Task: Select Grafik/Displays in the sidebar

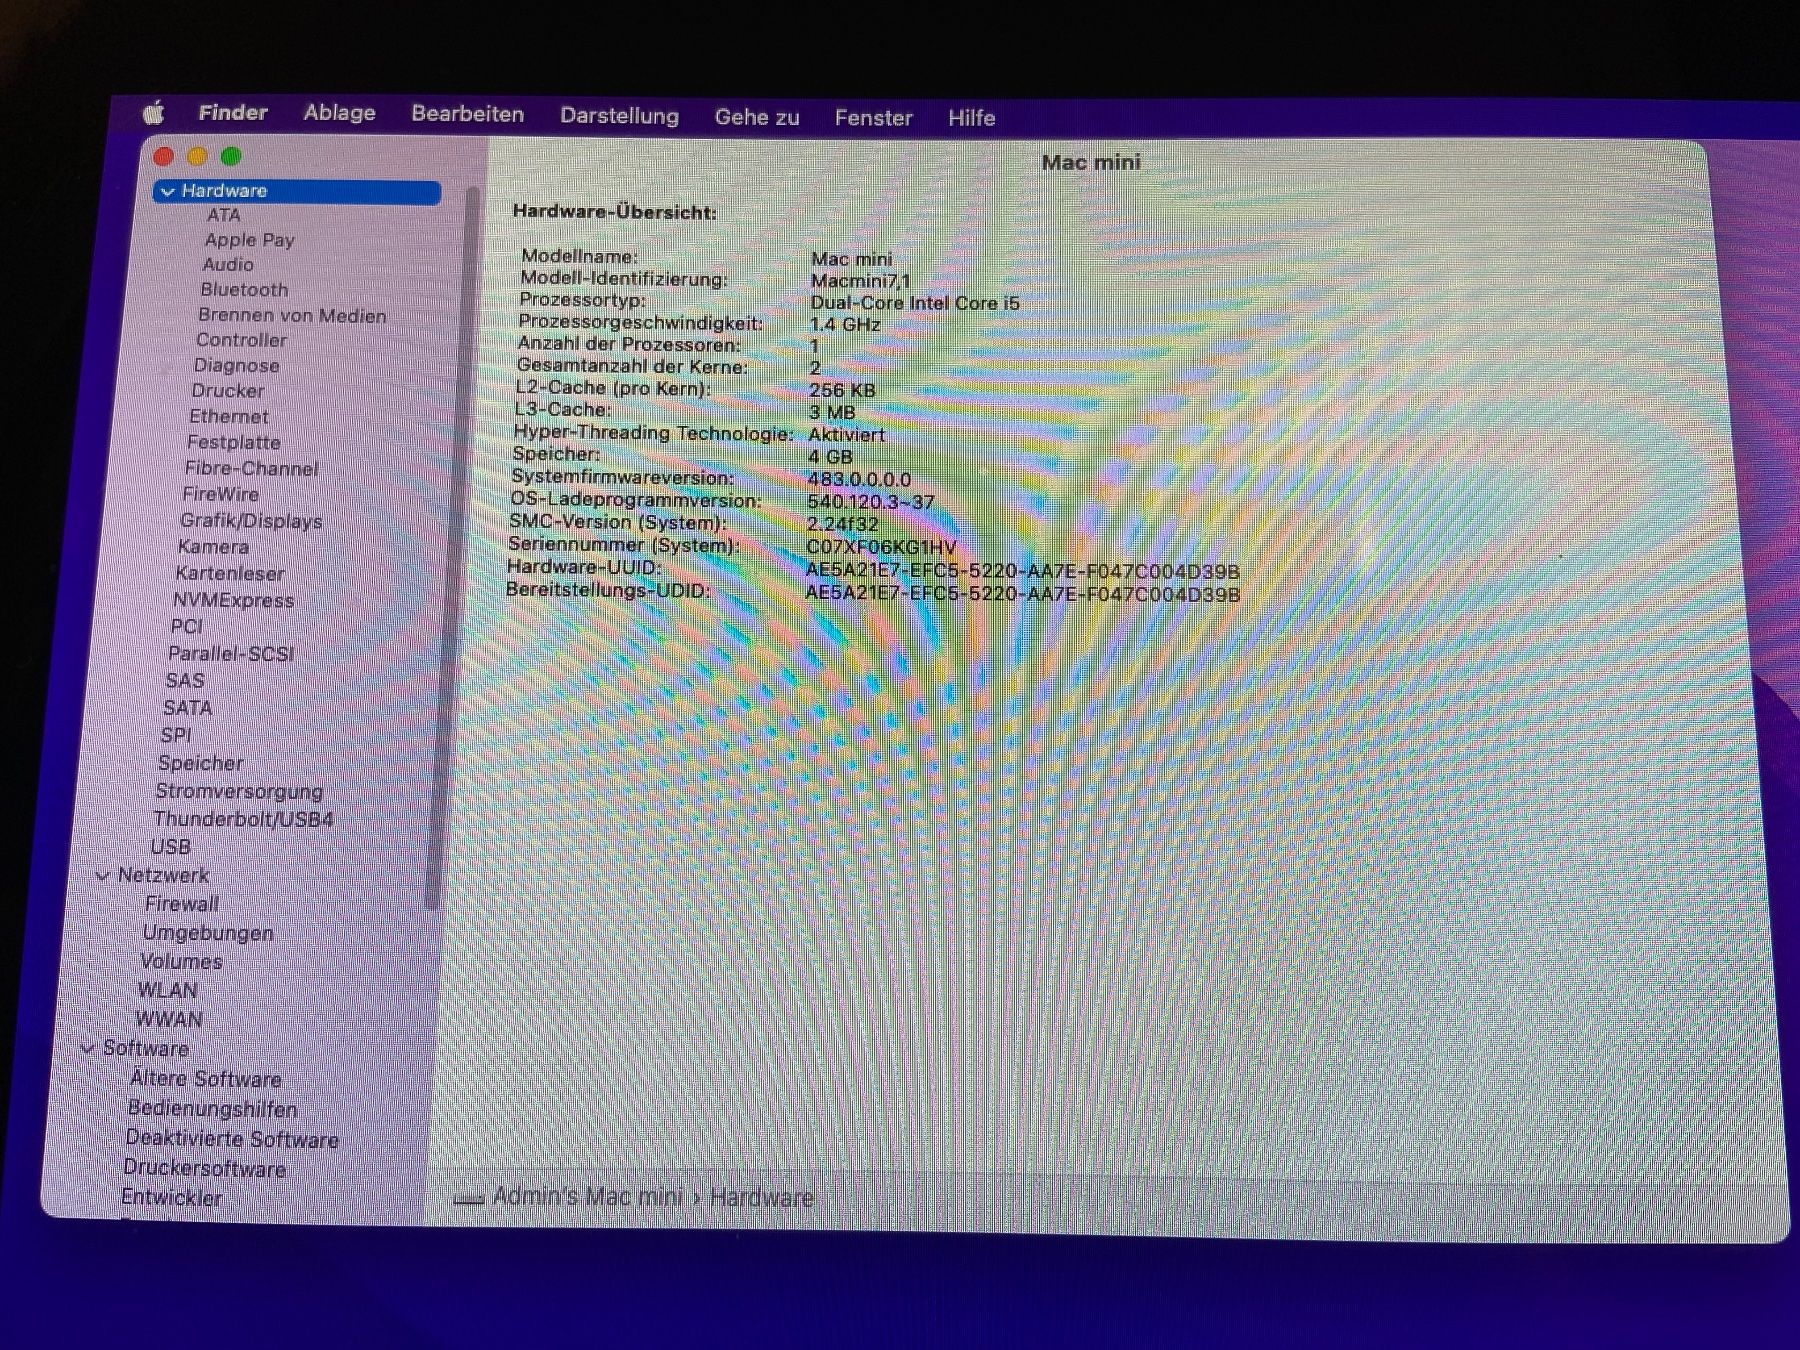Action: [251, 521]
